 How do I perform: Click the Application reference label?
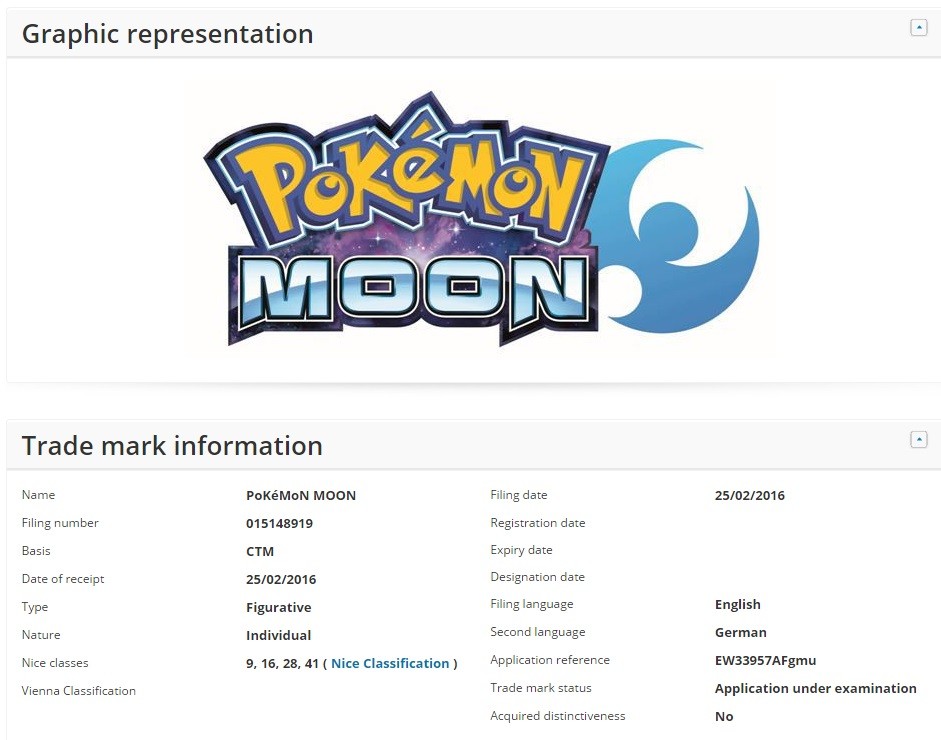point(550,660)
